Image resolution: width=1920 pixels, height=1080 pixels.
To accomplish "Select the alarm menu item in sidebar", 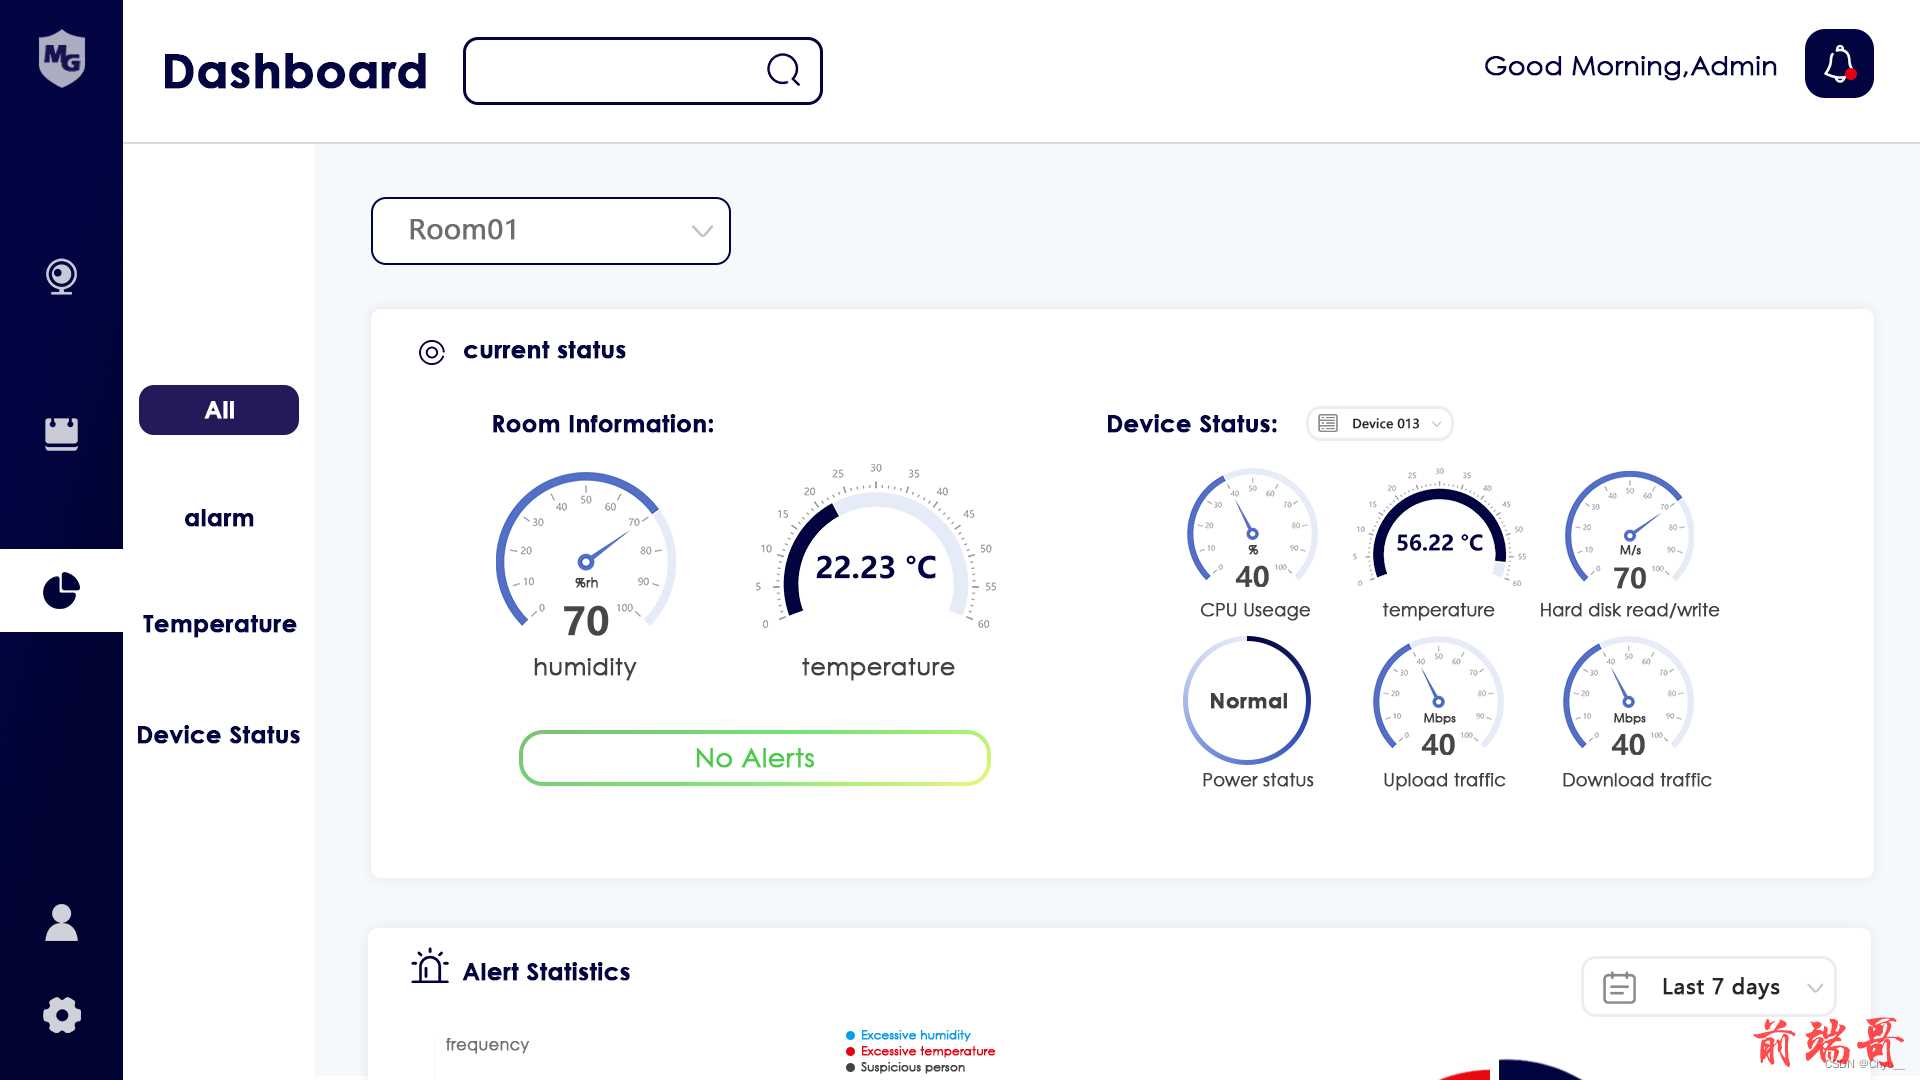I will click(x=219, y=517).
